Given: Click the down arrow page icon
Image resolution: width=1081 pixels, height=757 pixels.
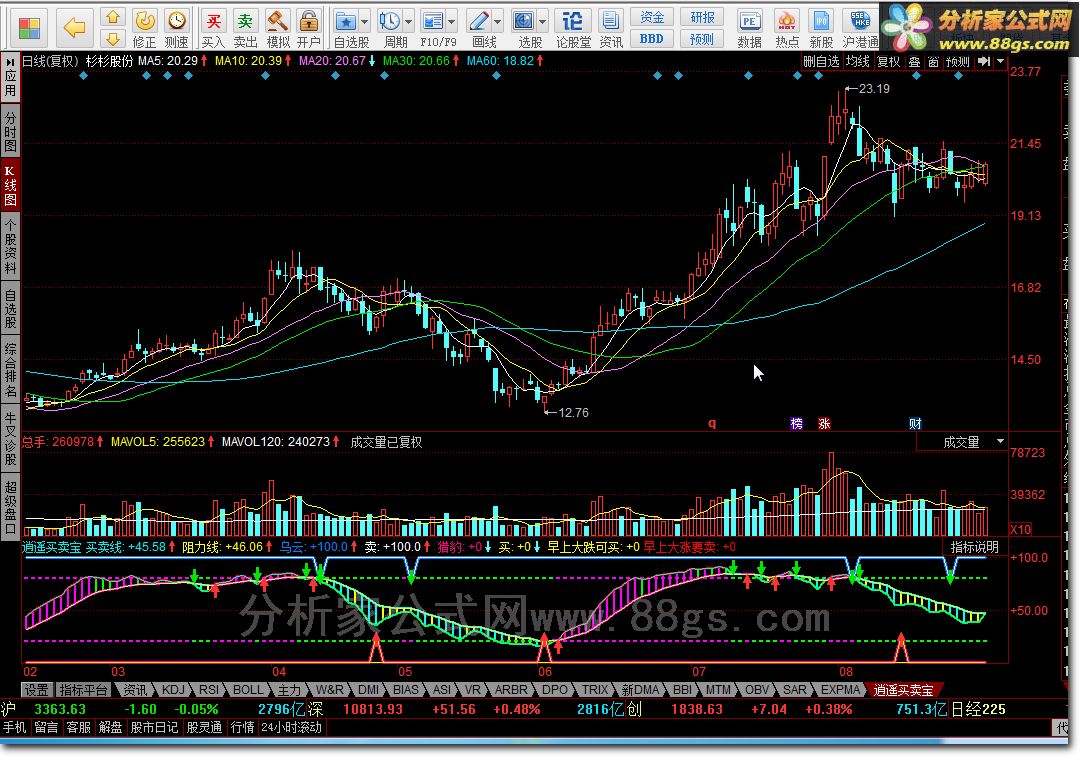Looking at the screenshot, I should [x=113, y=39].
